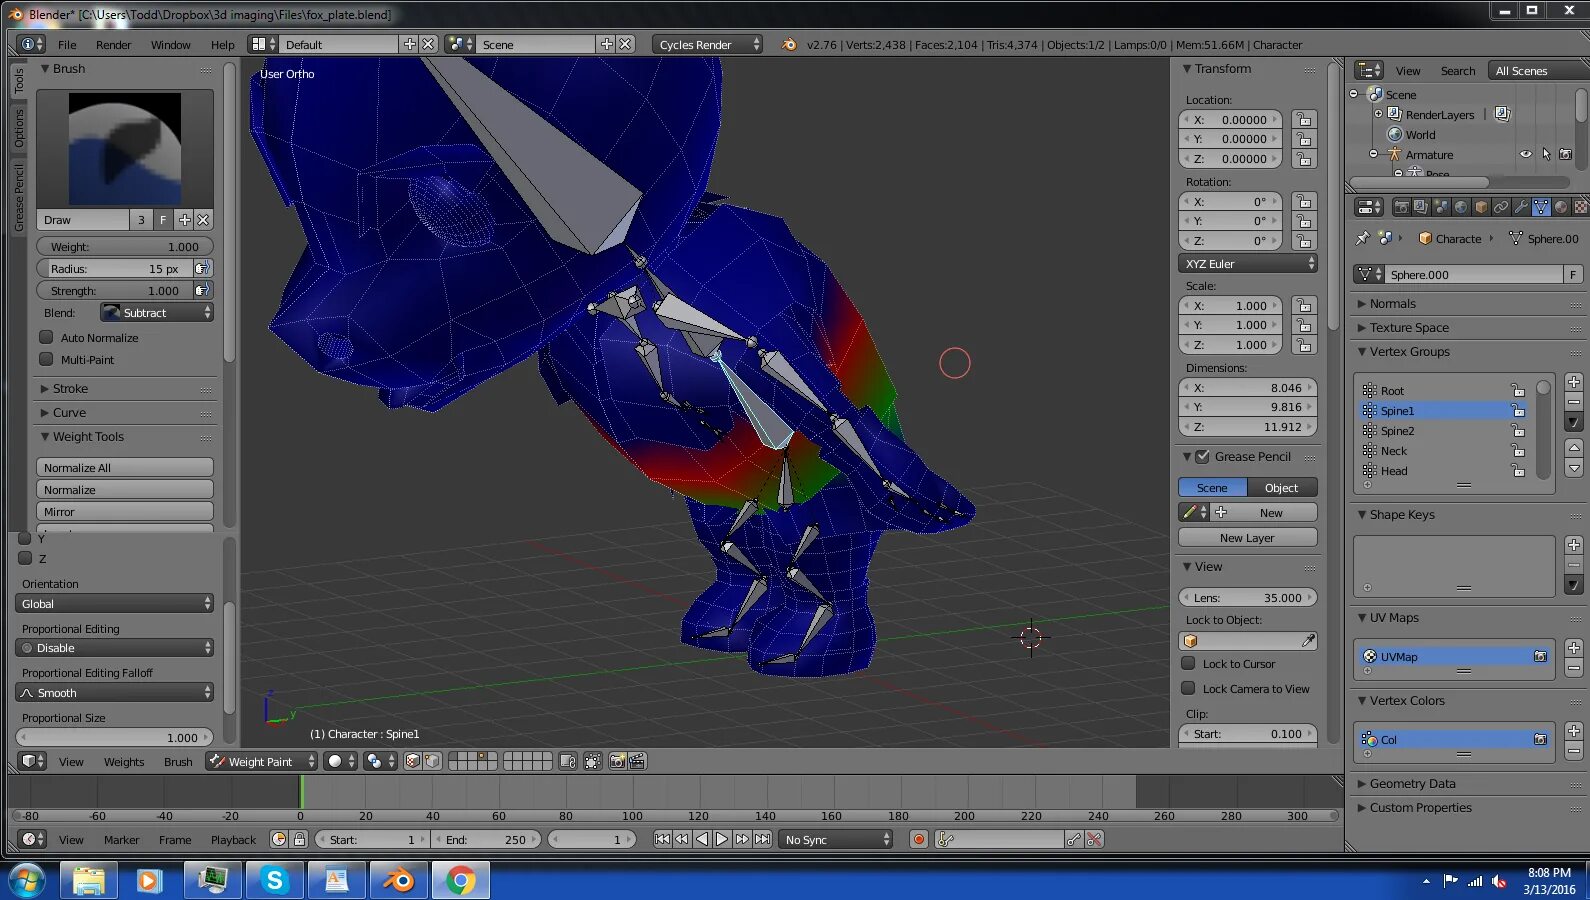The height and width of the screenshot is (900, 1590).
Task: Play animation forward in timeline
Action: pos(722,839)
